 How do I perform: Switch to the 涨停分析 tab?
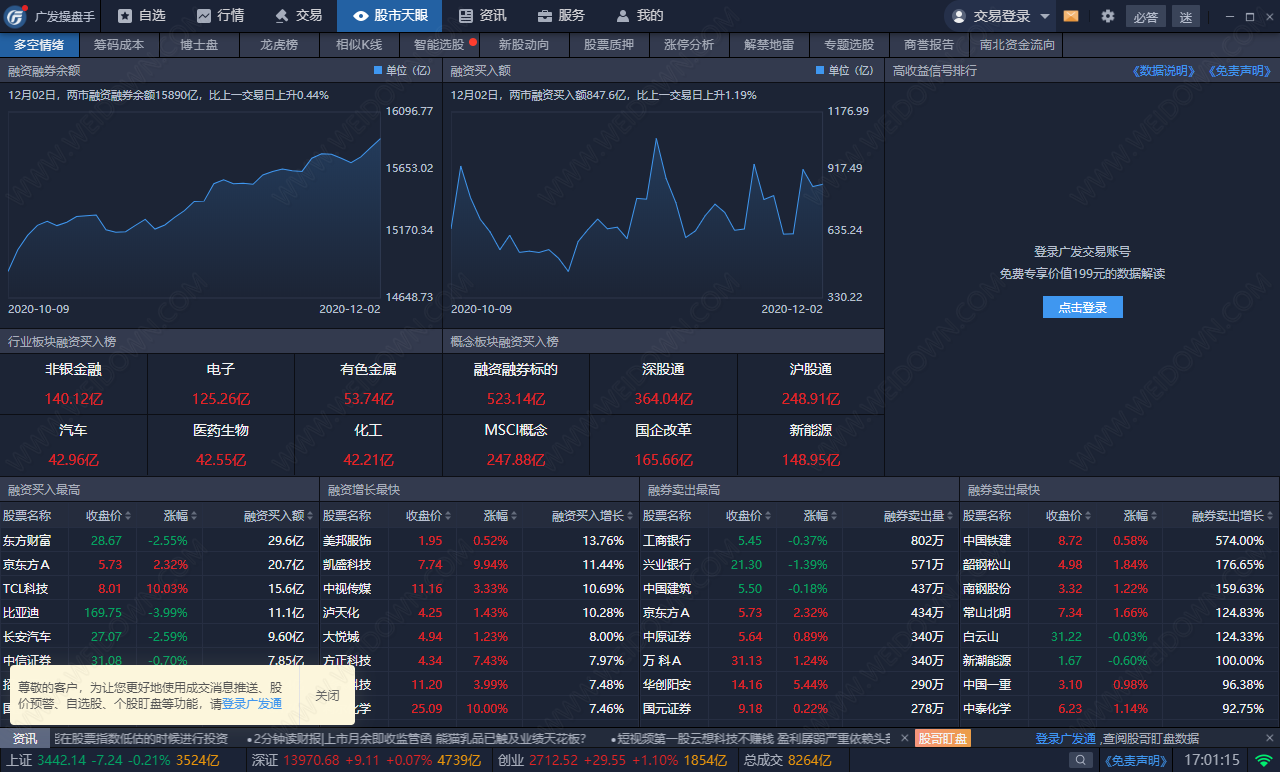tap(689, 45)
